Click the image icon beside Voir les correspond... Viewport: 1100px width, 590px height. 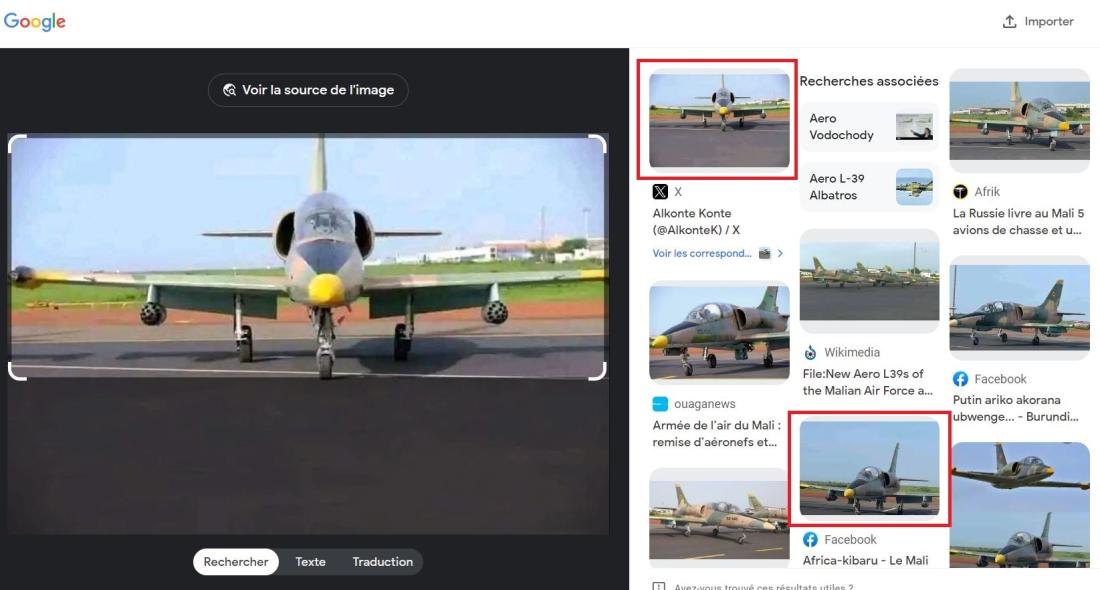(765, 253)
